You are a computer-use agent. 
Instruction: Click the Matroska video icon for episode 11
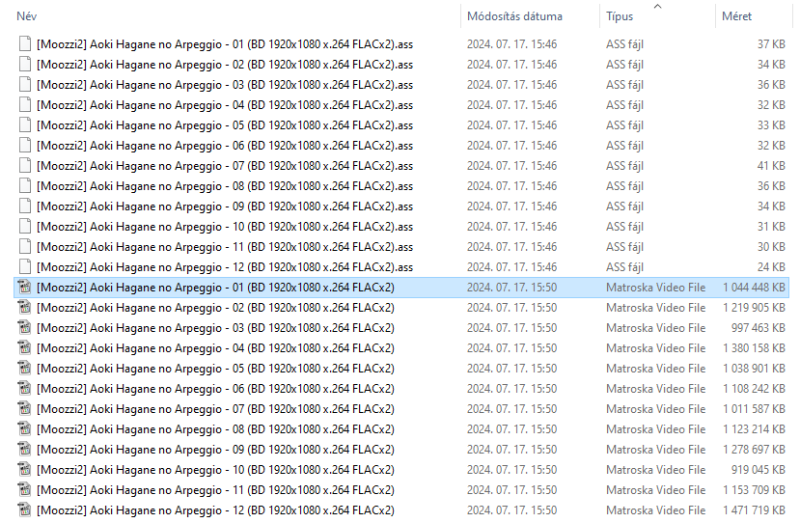point(24,490)
